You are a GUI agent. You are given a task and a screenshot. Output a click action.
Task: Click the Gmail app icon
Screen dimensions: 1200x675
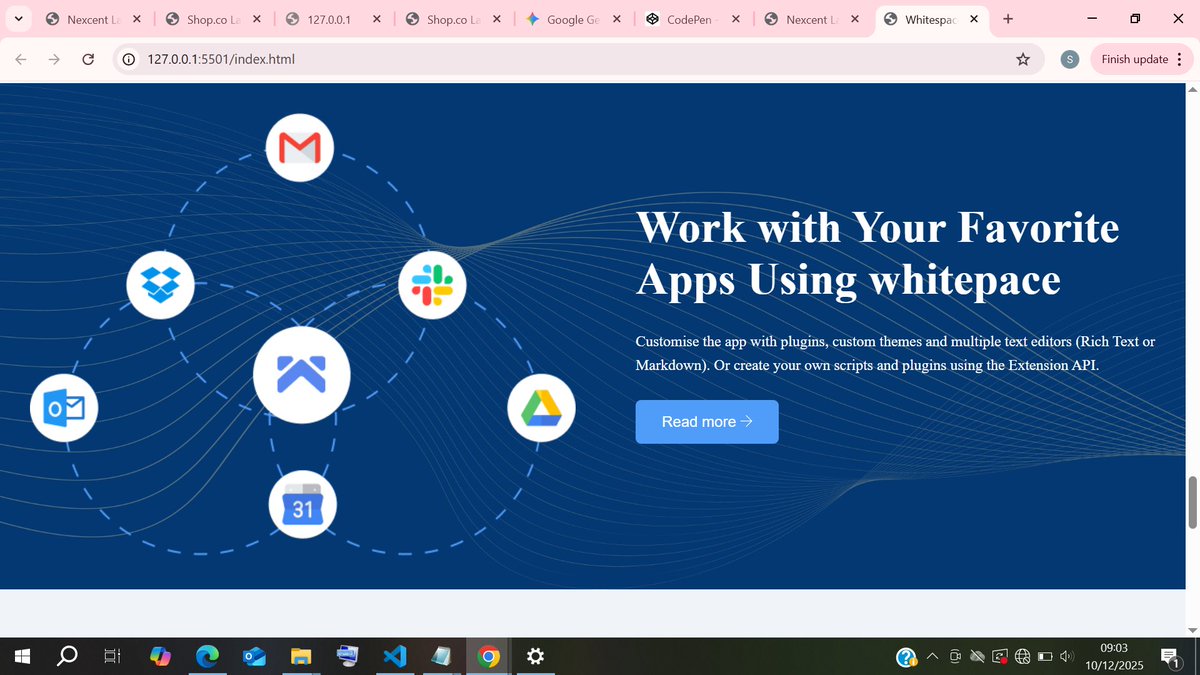301,148
